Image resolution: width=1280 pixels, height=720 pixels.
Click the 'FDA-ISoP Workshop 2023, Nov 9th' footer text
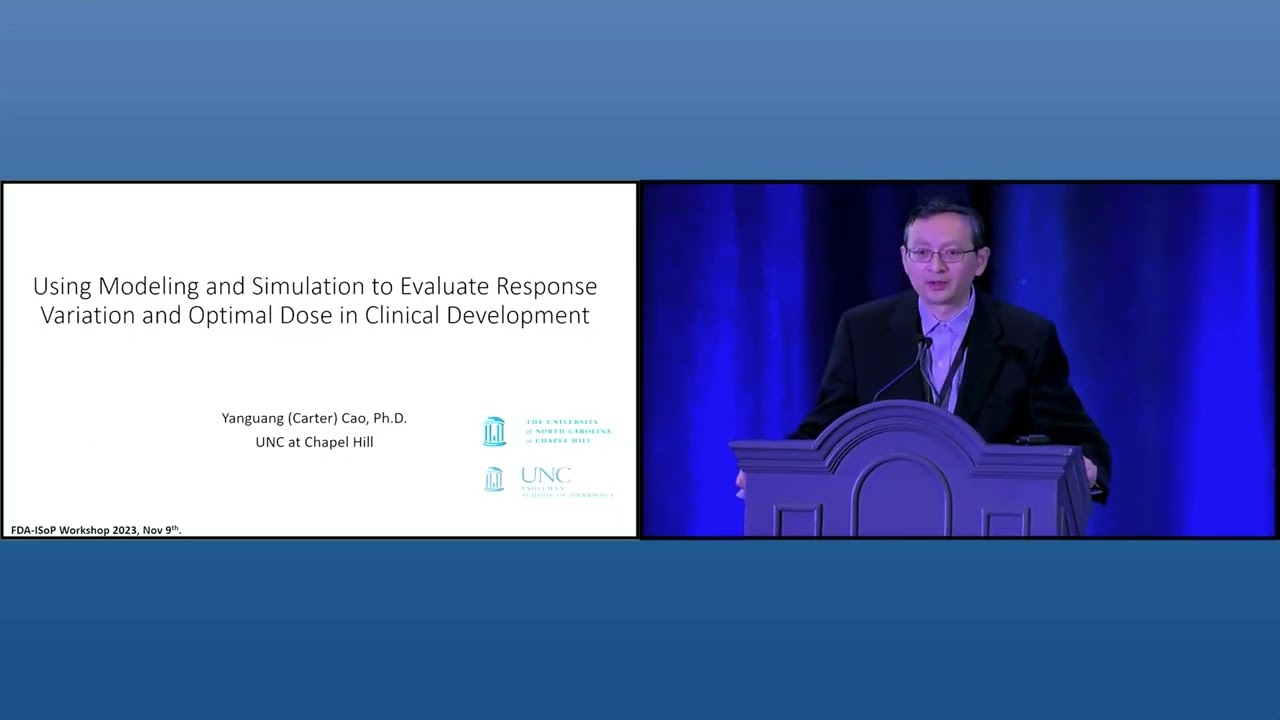[96, 529]
